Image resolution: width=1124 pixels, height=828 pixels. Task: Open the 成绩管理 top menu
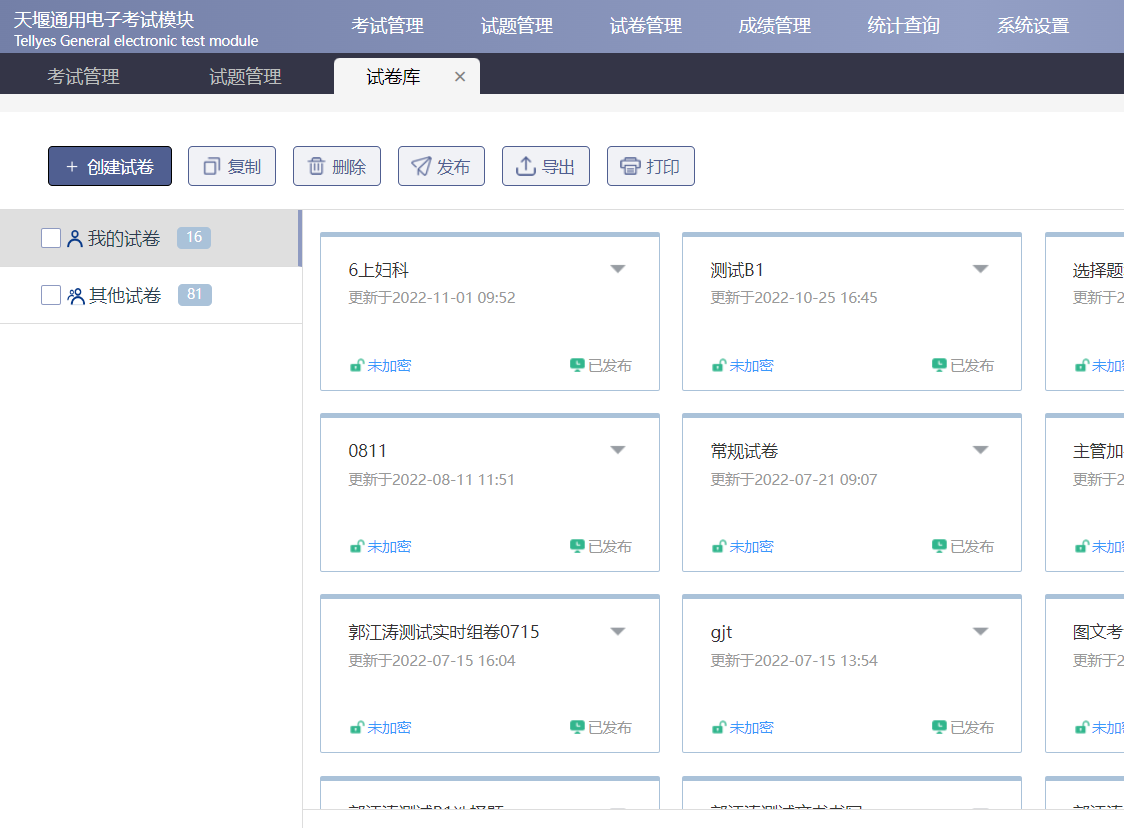tap(774, 26)
